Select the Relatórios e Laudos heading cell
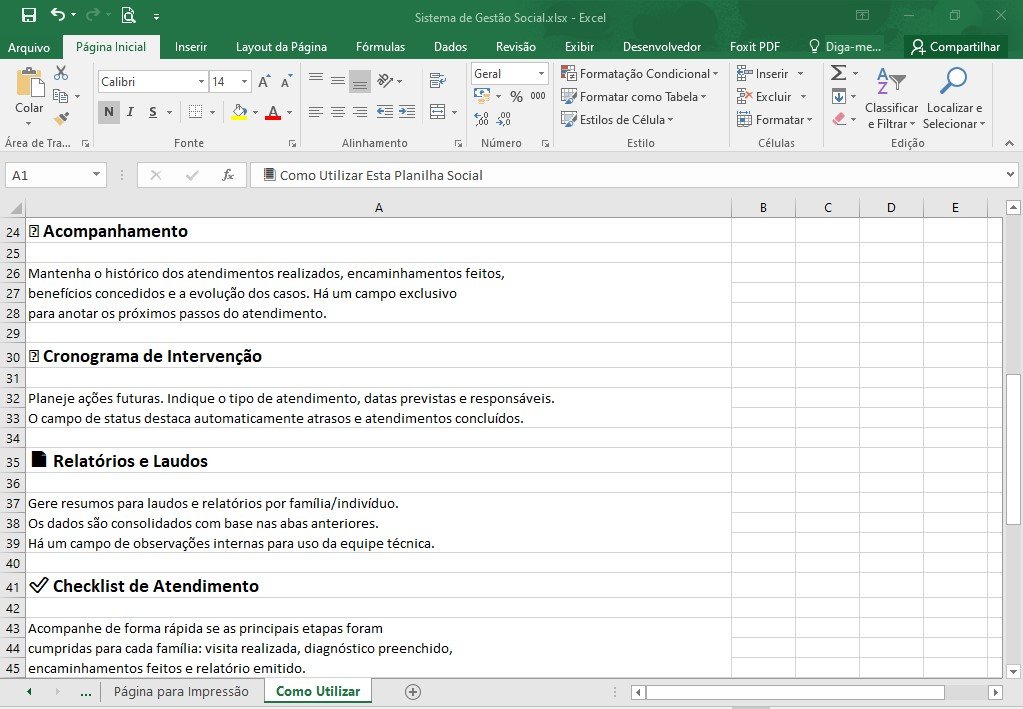 coord(378,460)
